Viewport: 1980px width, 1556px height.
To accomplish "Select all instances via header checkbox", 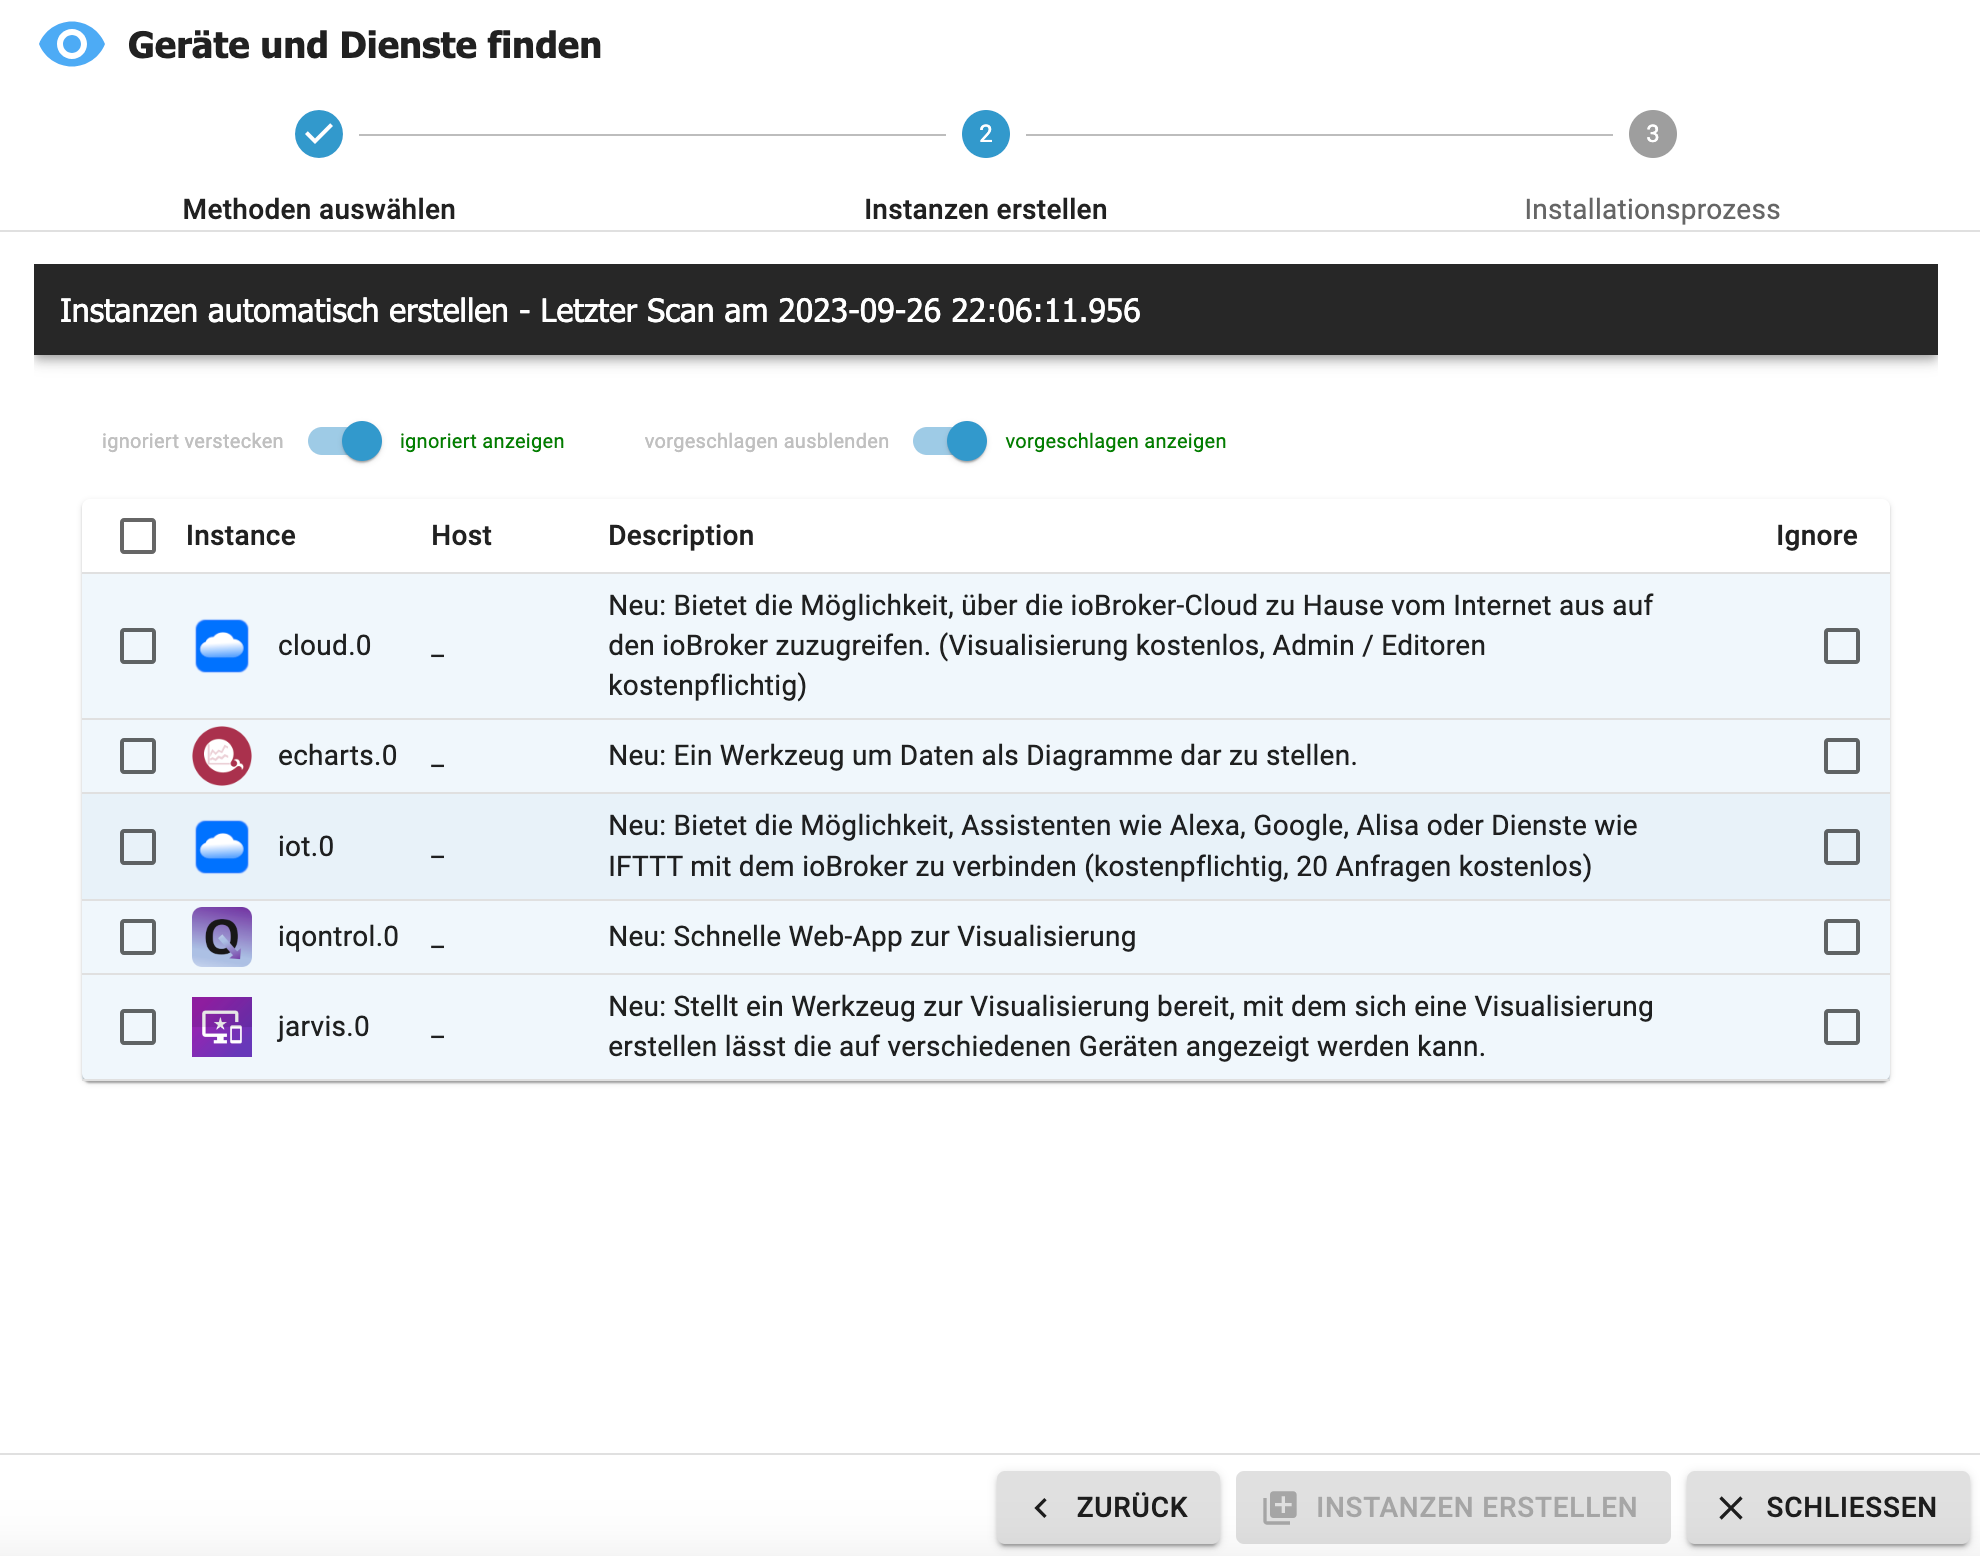I will (x=138, y=536).
